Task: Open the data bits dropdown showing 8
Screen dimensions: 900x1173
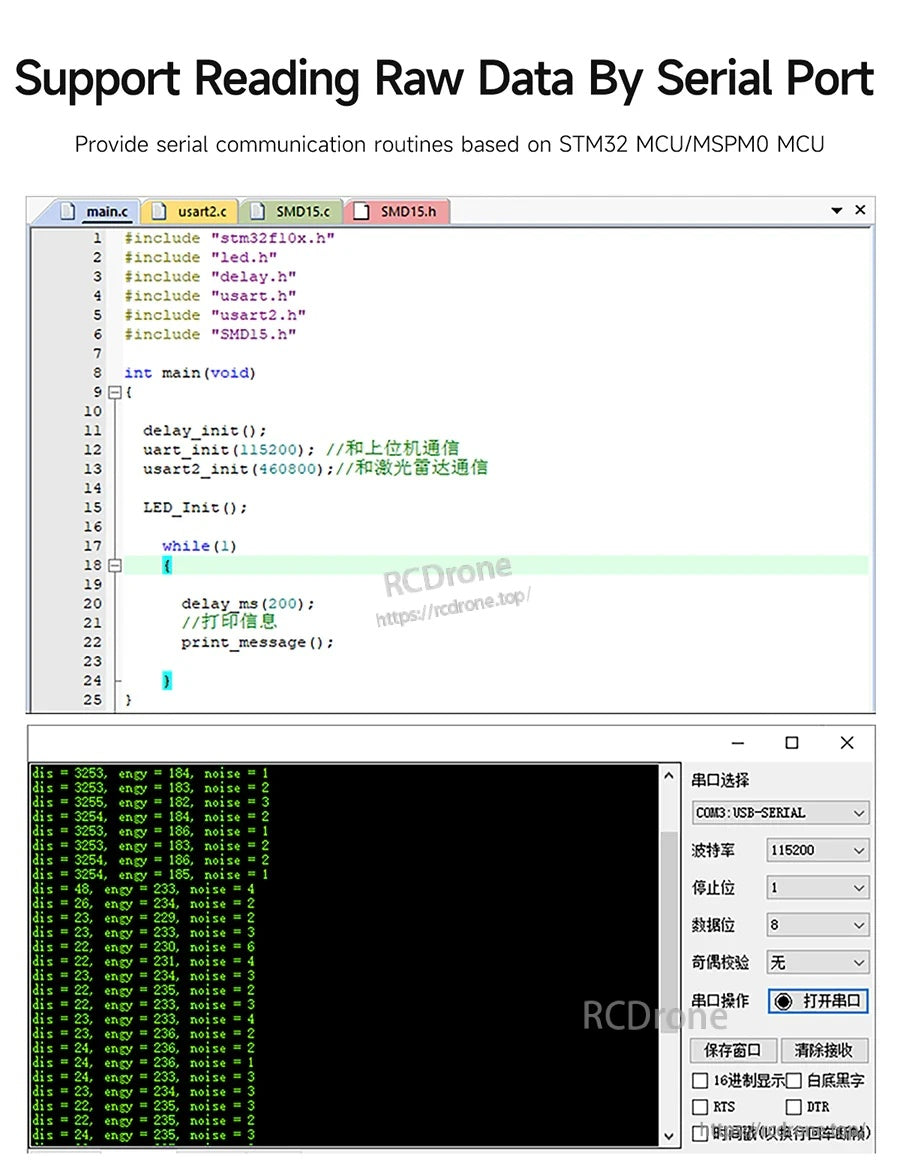Action: [818, 925]
